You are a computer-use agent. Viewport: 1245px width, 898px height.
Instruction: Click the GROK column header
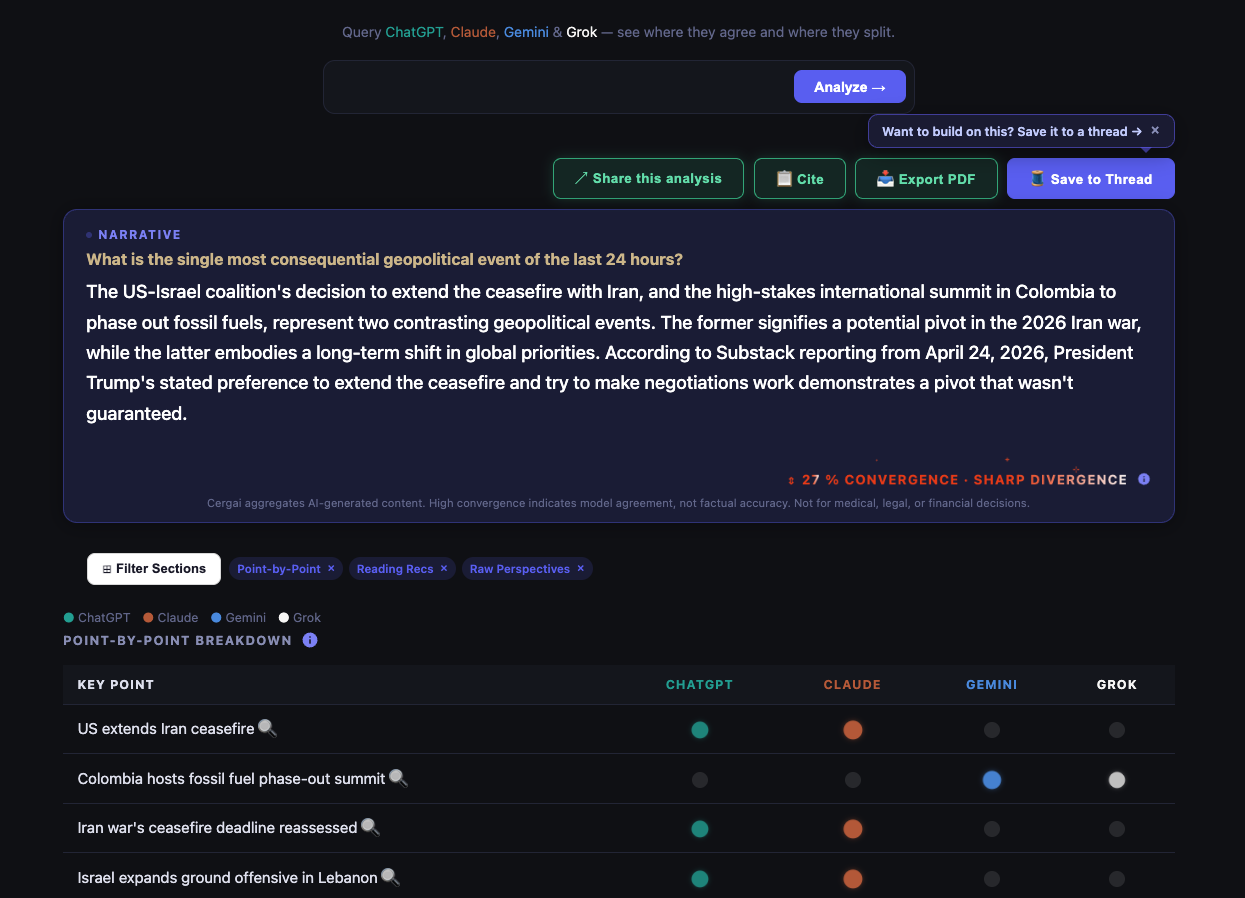click(x=1117, y=685)
